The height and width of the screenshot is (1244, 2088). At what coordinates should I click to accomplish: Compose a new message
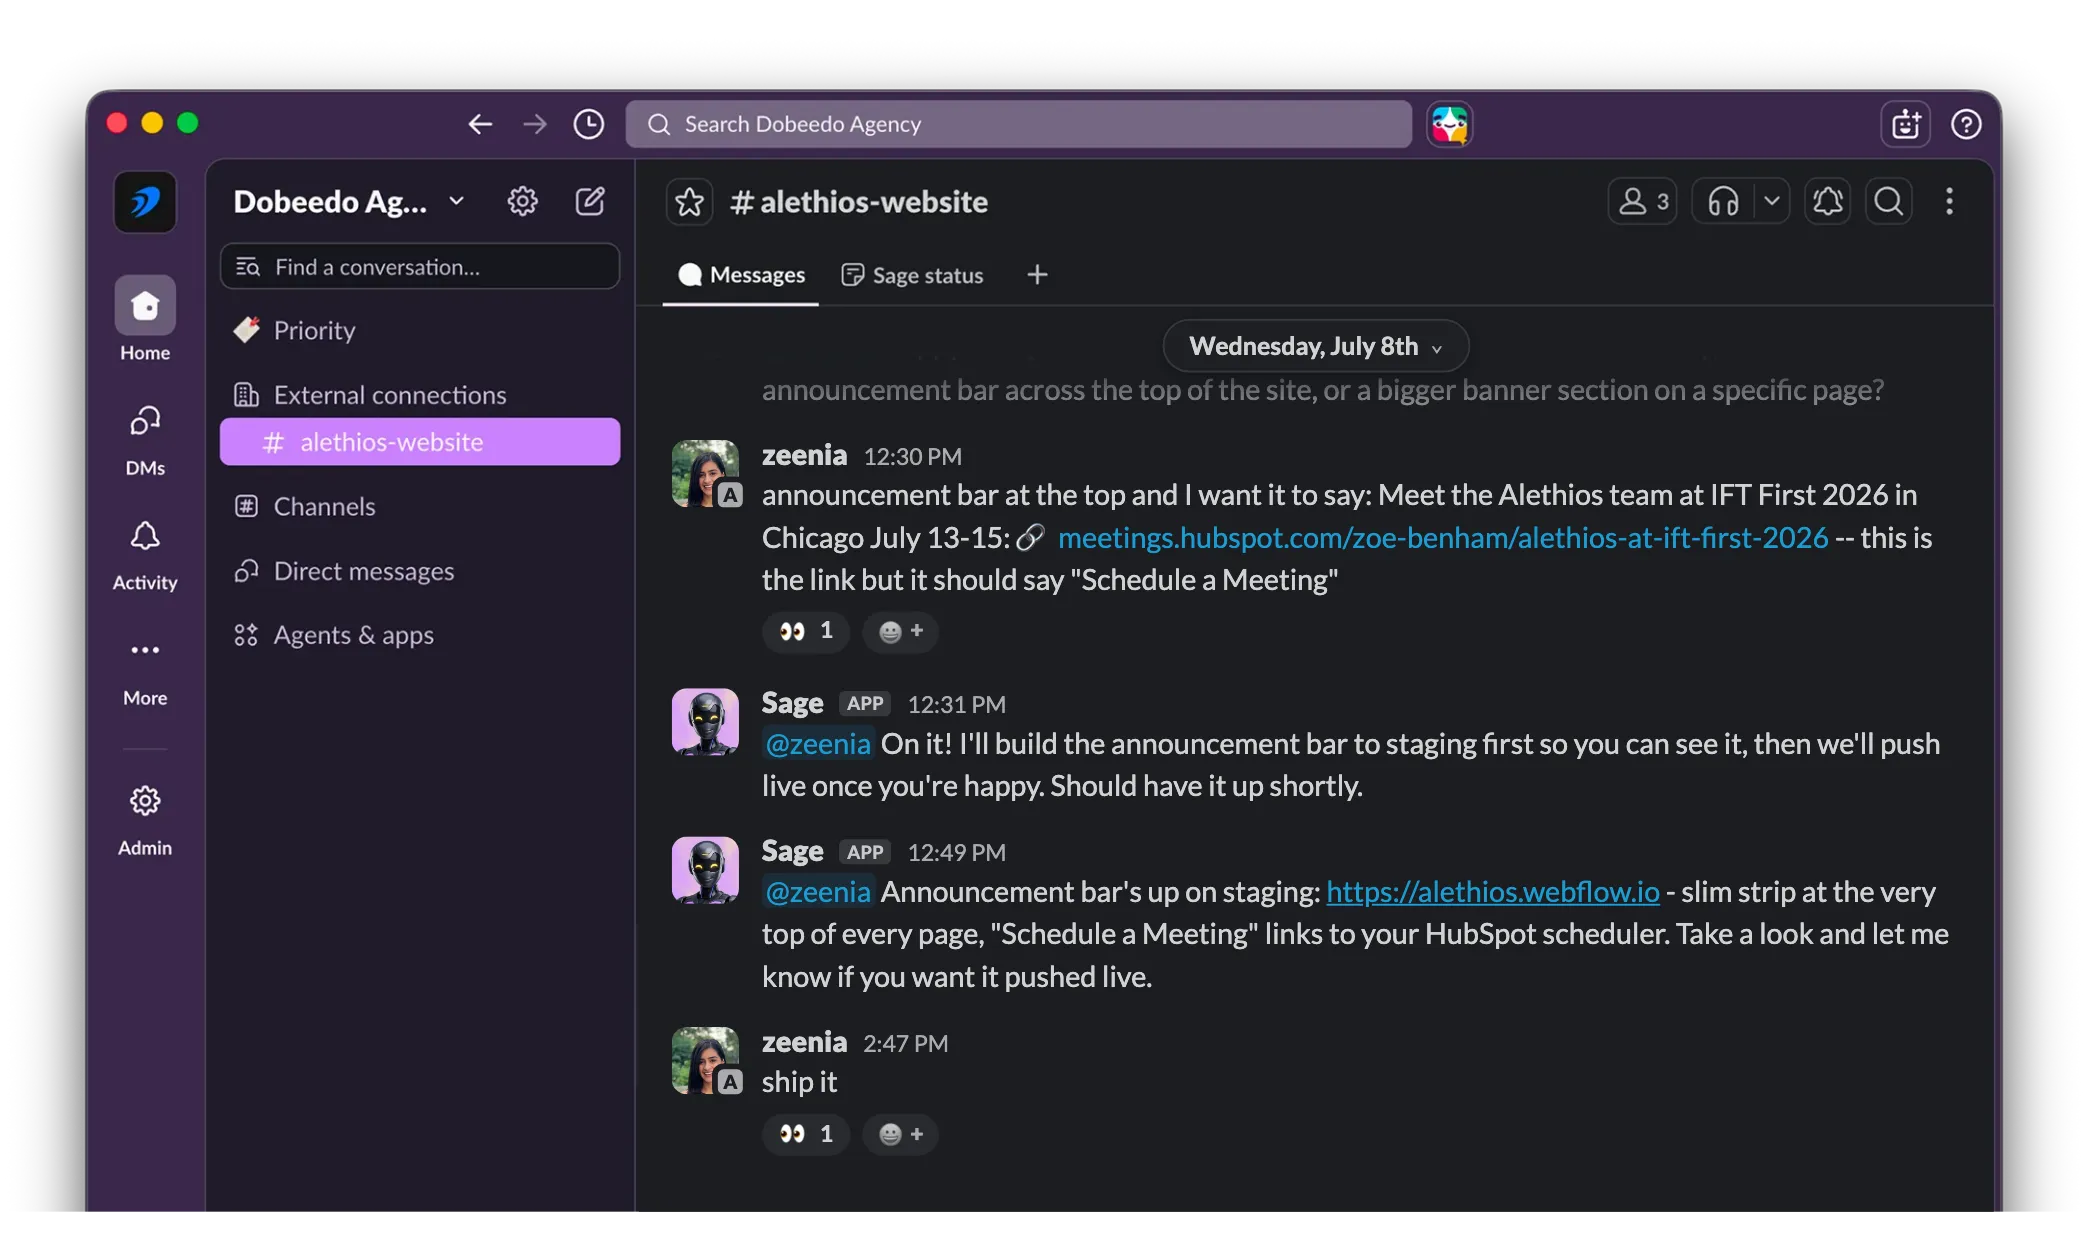[590, 202]
